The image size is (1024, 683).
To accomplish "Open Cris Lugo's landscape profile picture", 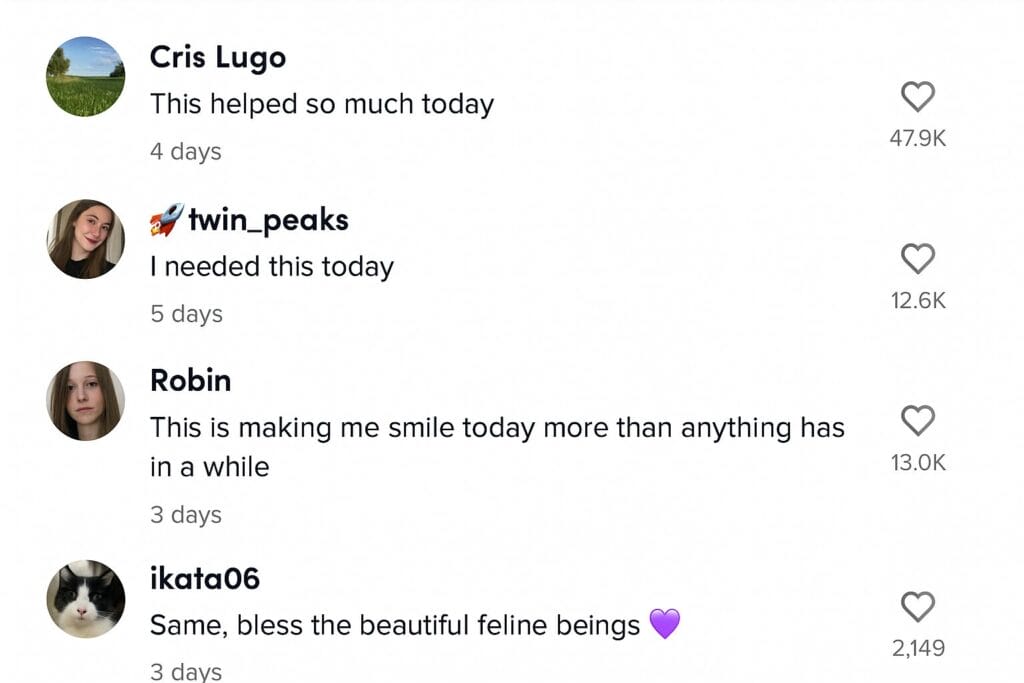I will [86, 76].
